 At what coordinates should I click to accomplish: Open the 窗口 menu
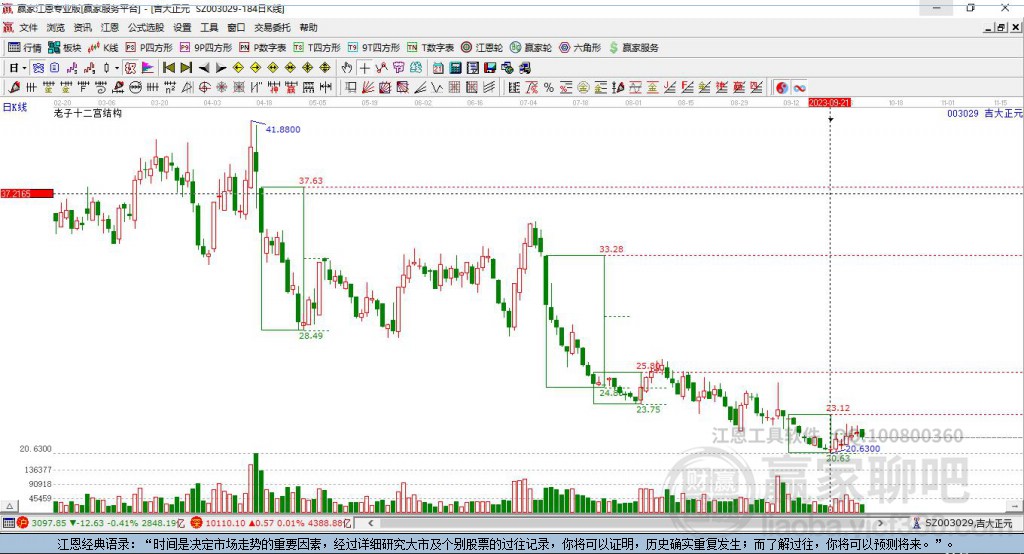pos(236,27)
